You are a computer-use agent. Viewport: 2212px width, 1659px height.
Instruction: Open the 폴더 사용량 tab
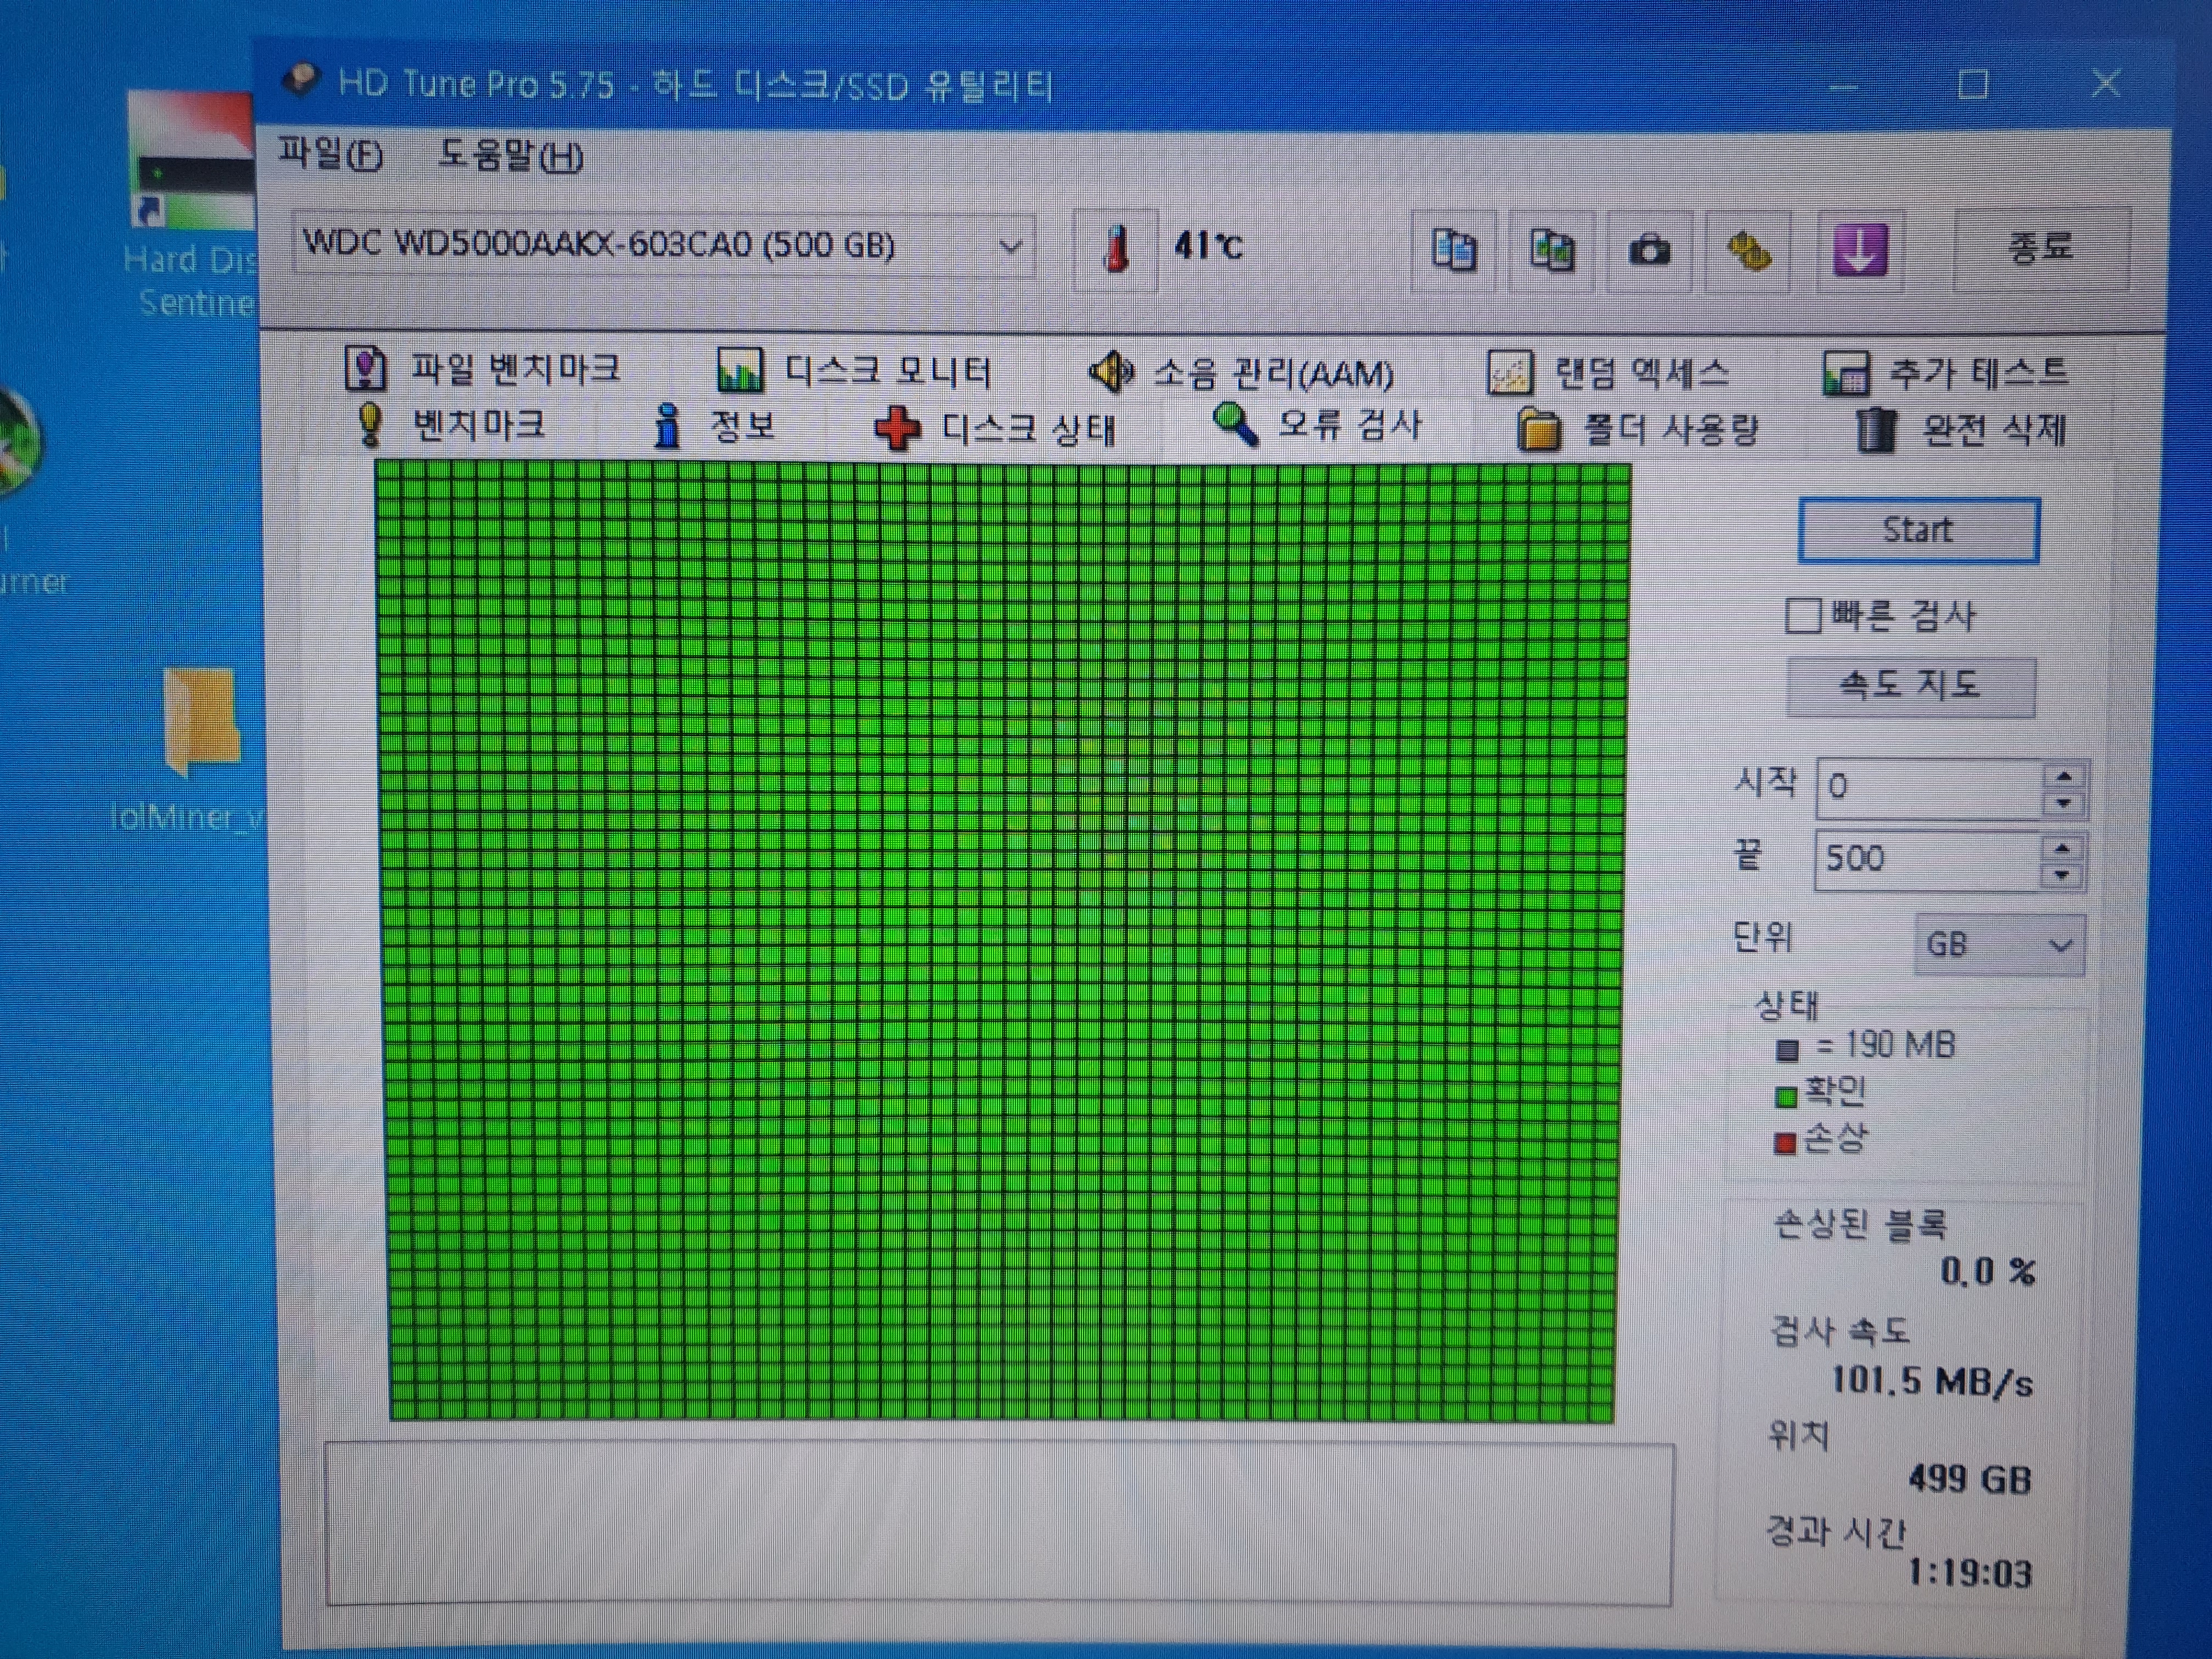click(1637, 431)
